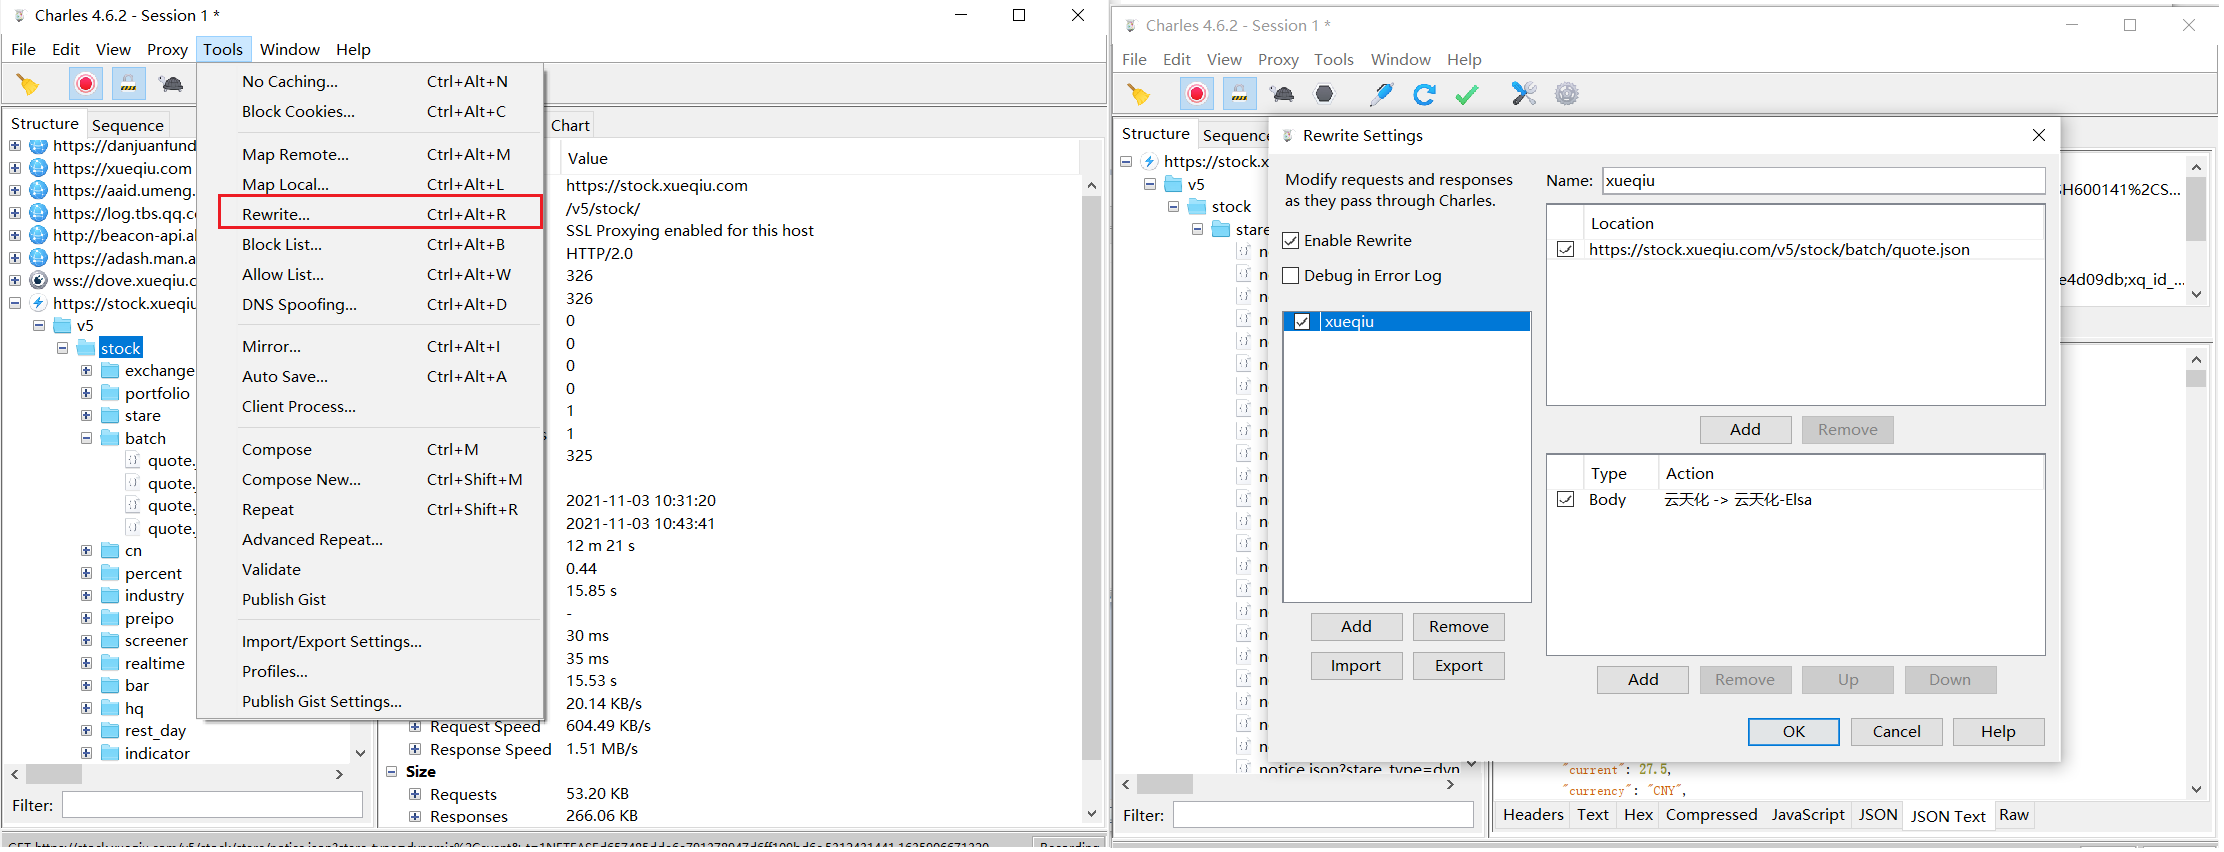Image resolution: width=2224 pixels, height=852 pixels.
Task: Click Add button below the Location table
Action: (x=1745, y=430)
